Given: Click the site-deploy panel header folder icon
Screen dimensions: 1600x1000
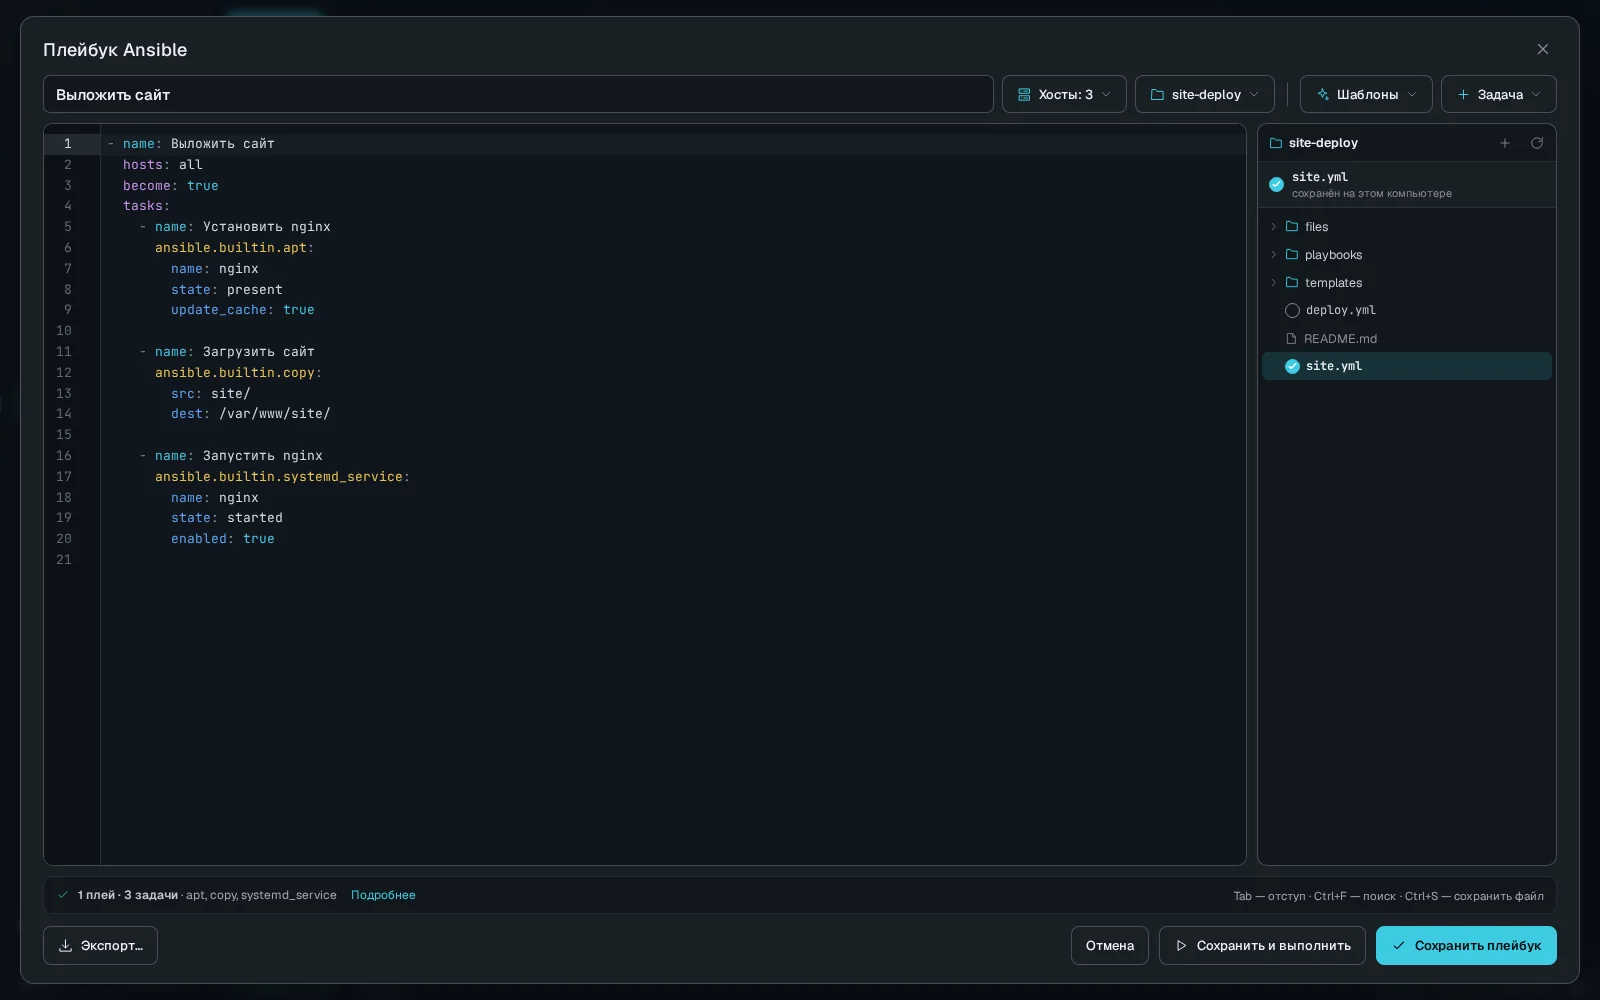Looking at the screenshot, I should 1276,143.
